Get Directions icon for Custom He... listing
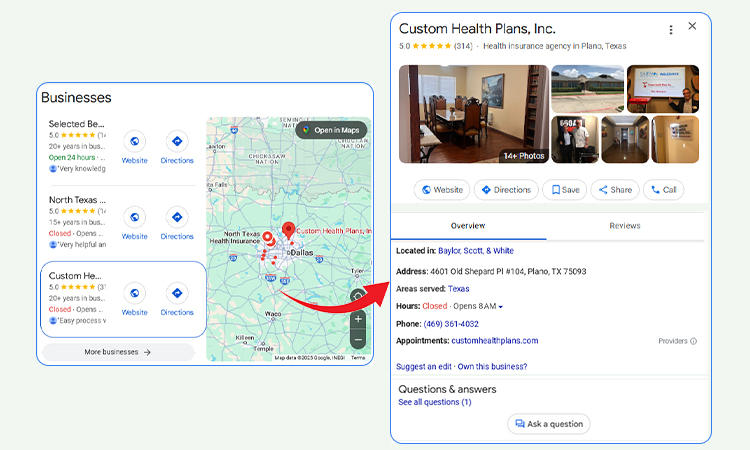Image resolution: width=750 pixels, height=450 pixels. 177,293
